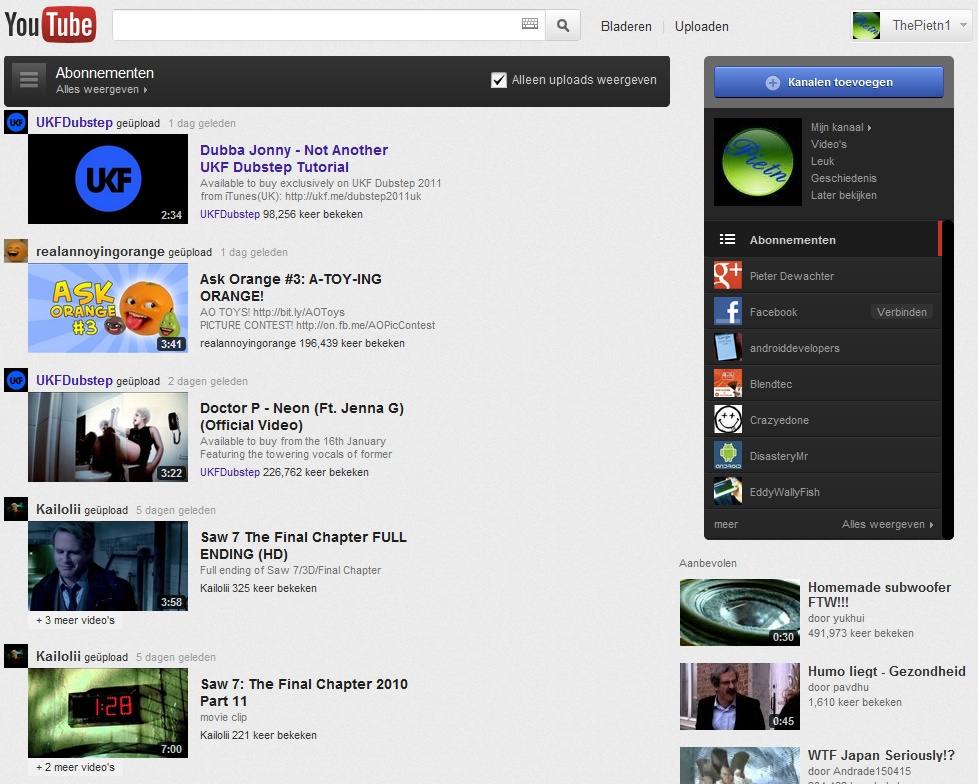The width and height of the screenshot is (978, 784).
Task: Expand Alles weergeven at sidebar bottom
Action: click(887, 525)
